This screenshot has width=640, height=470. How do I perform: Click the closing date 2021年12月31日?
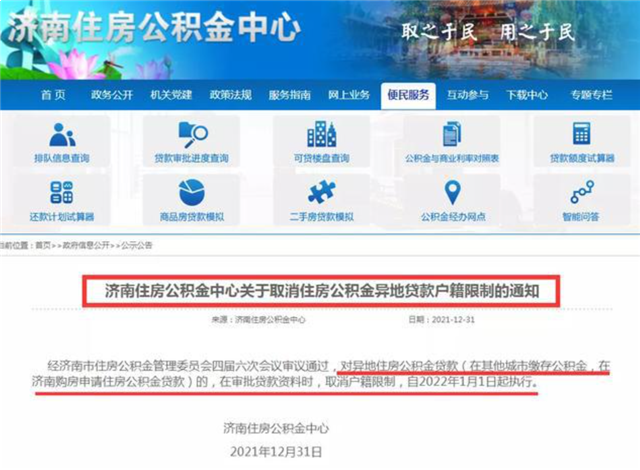[276, 452]
